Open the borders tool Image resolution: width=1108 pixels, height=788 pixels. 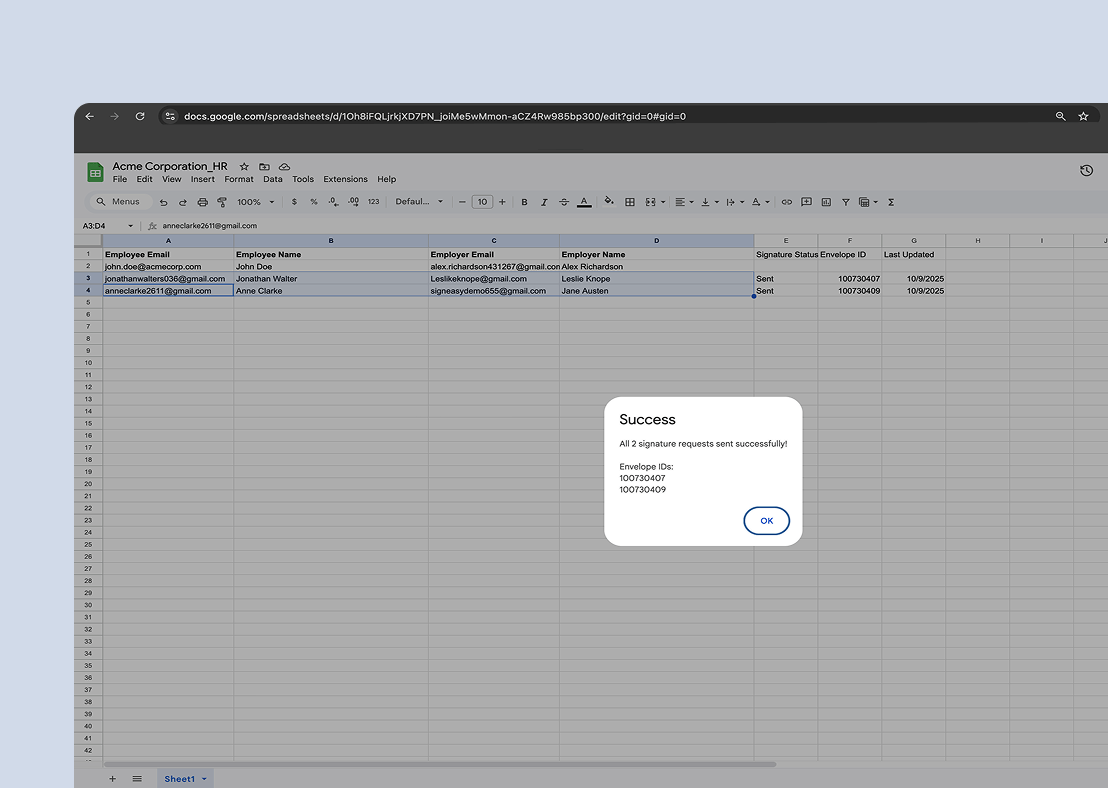630,202
